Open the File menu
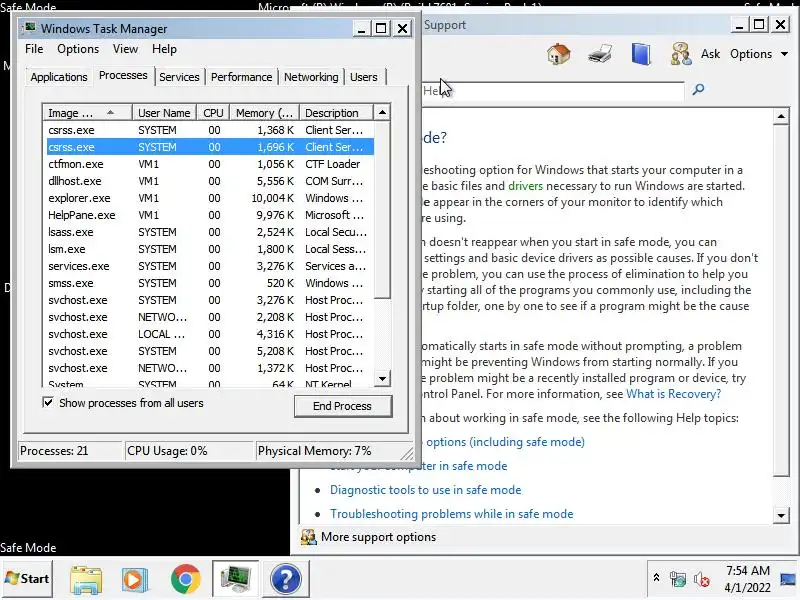The width and height of the screenshot is (800, 600). 34,49
